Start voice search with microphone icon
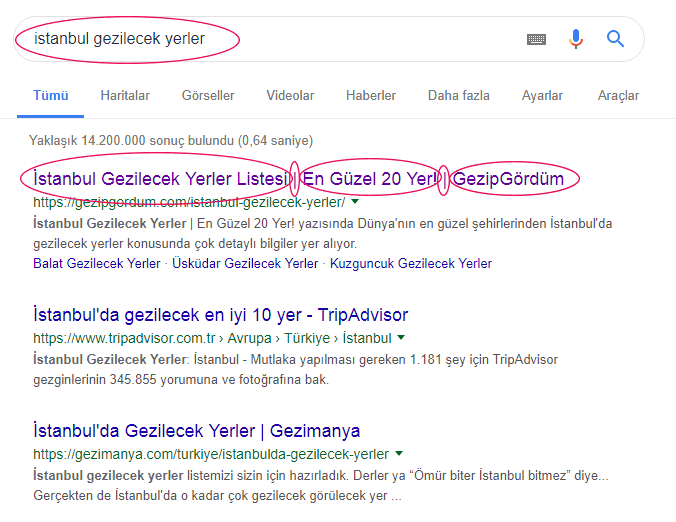The height and width of the screenshot is (522, 676). click(x=576, y=39)
